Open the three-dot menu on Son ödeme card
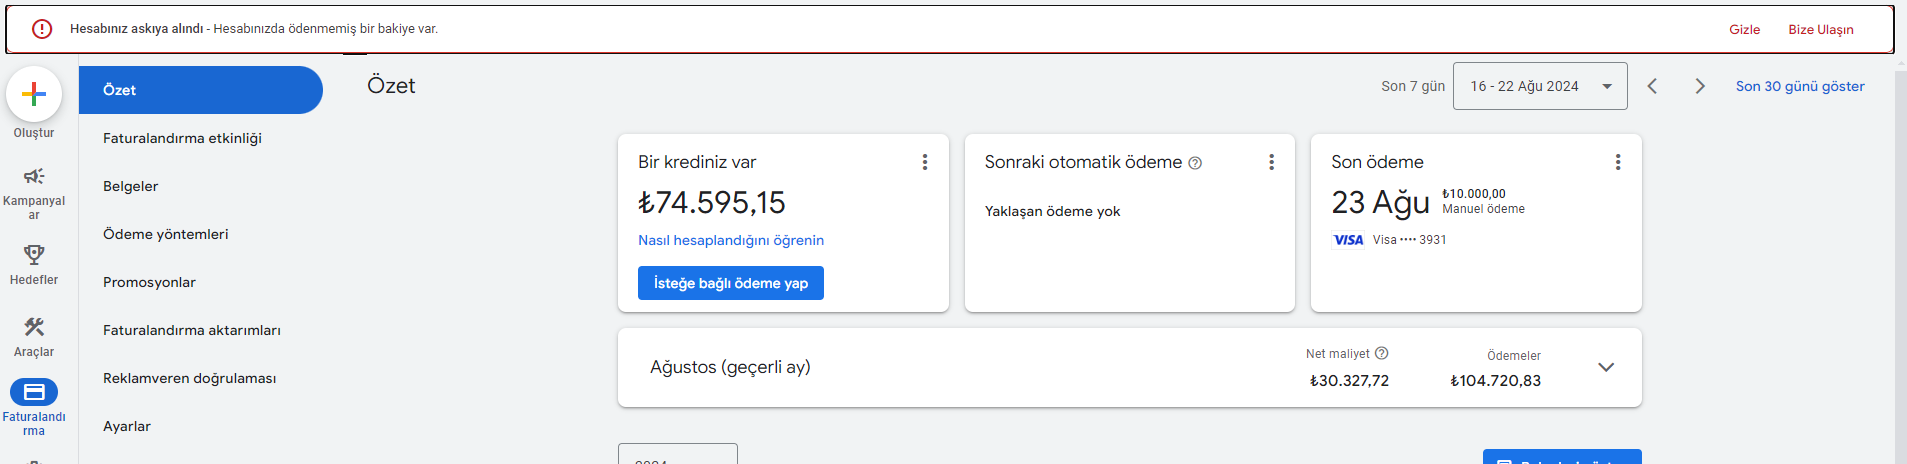1907x464 pixels. pyautogui.click(x=1618, y=162)
